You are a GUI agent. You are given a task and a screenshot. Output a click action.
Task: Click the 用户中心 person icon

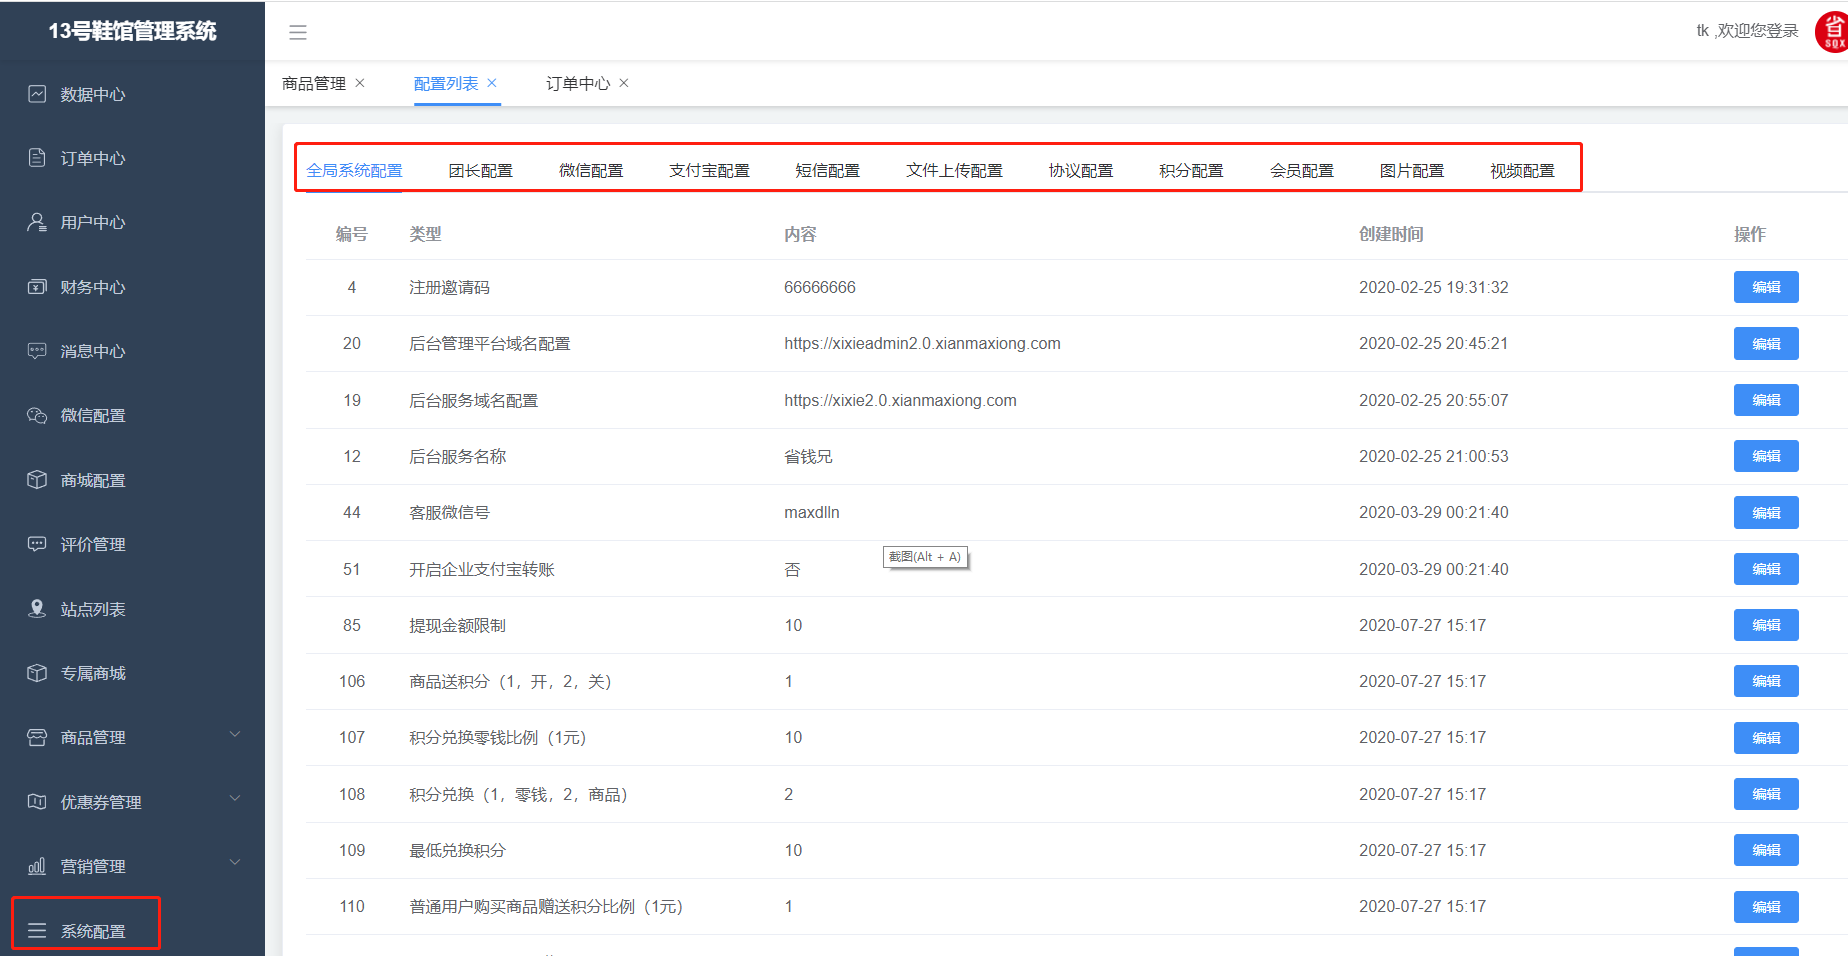point(37,222)
